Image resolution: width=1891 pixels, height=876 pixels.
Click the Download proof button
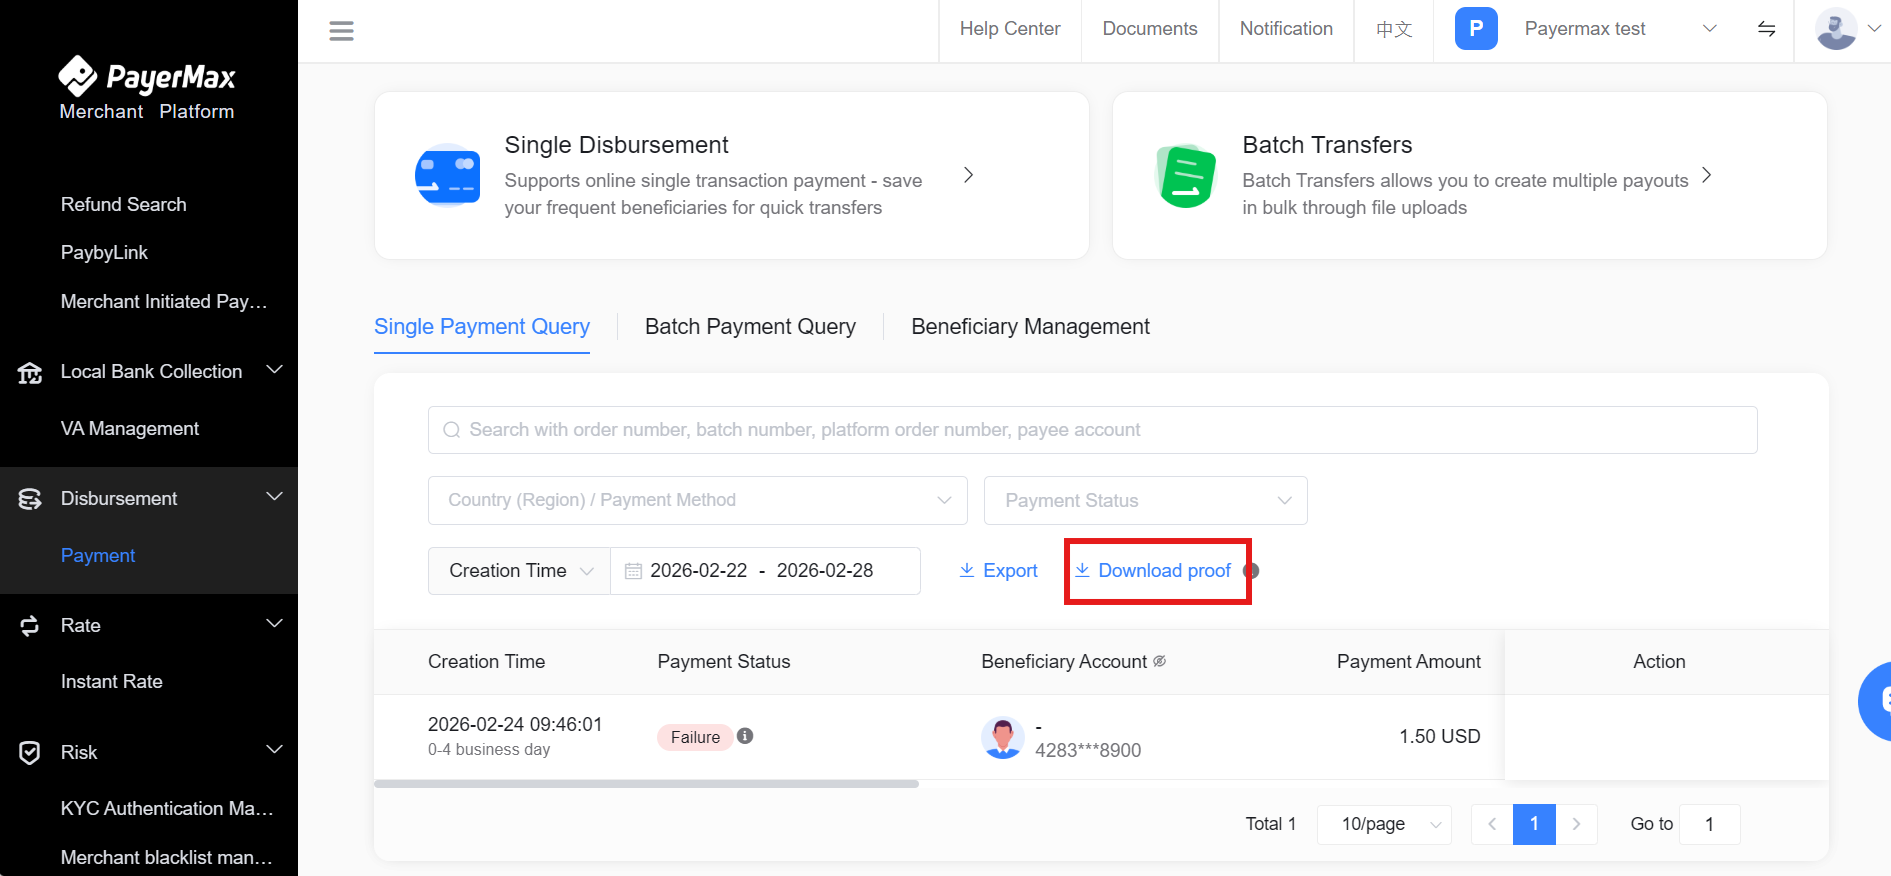click(x=1156, y=570)
